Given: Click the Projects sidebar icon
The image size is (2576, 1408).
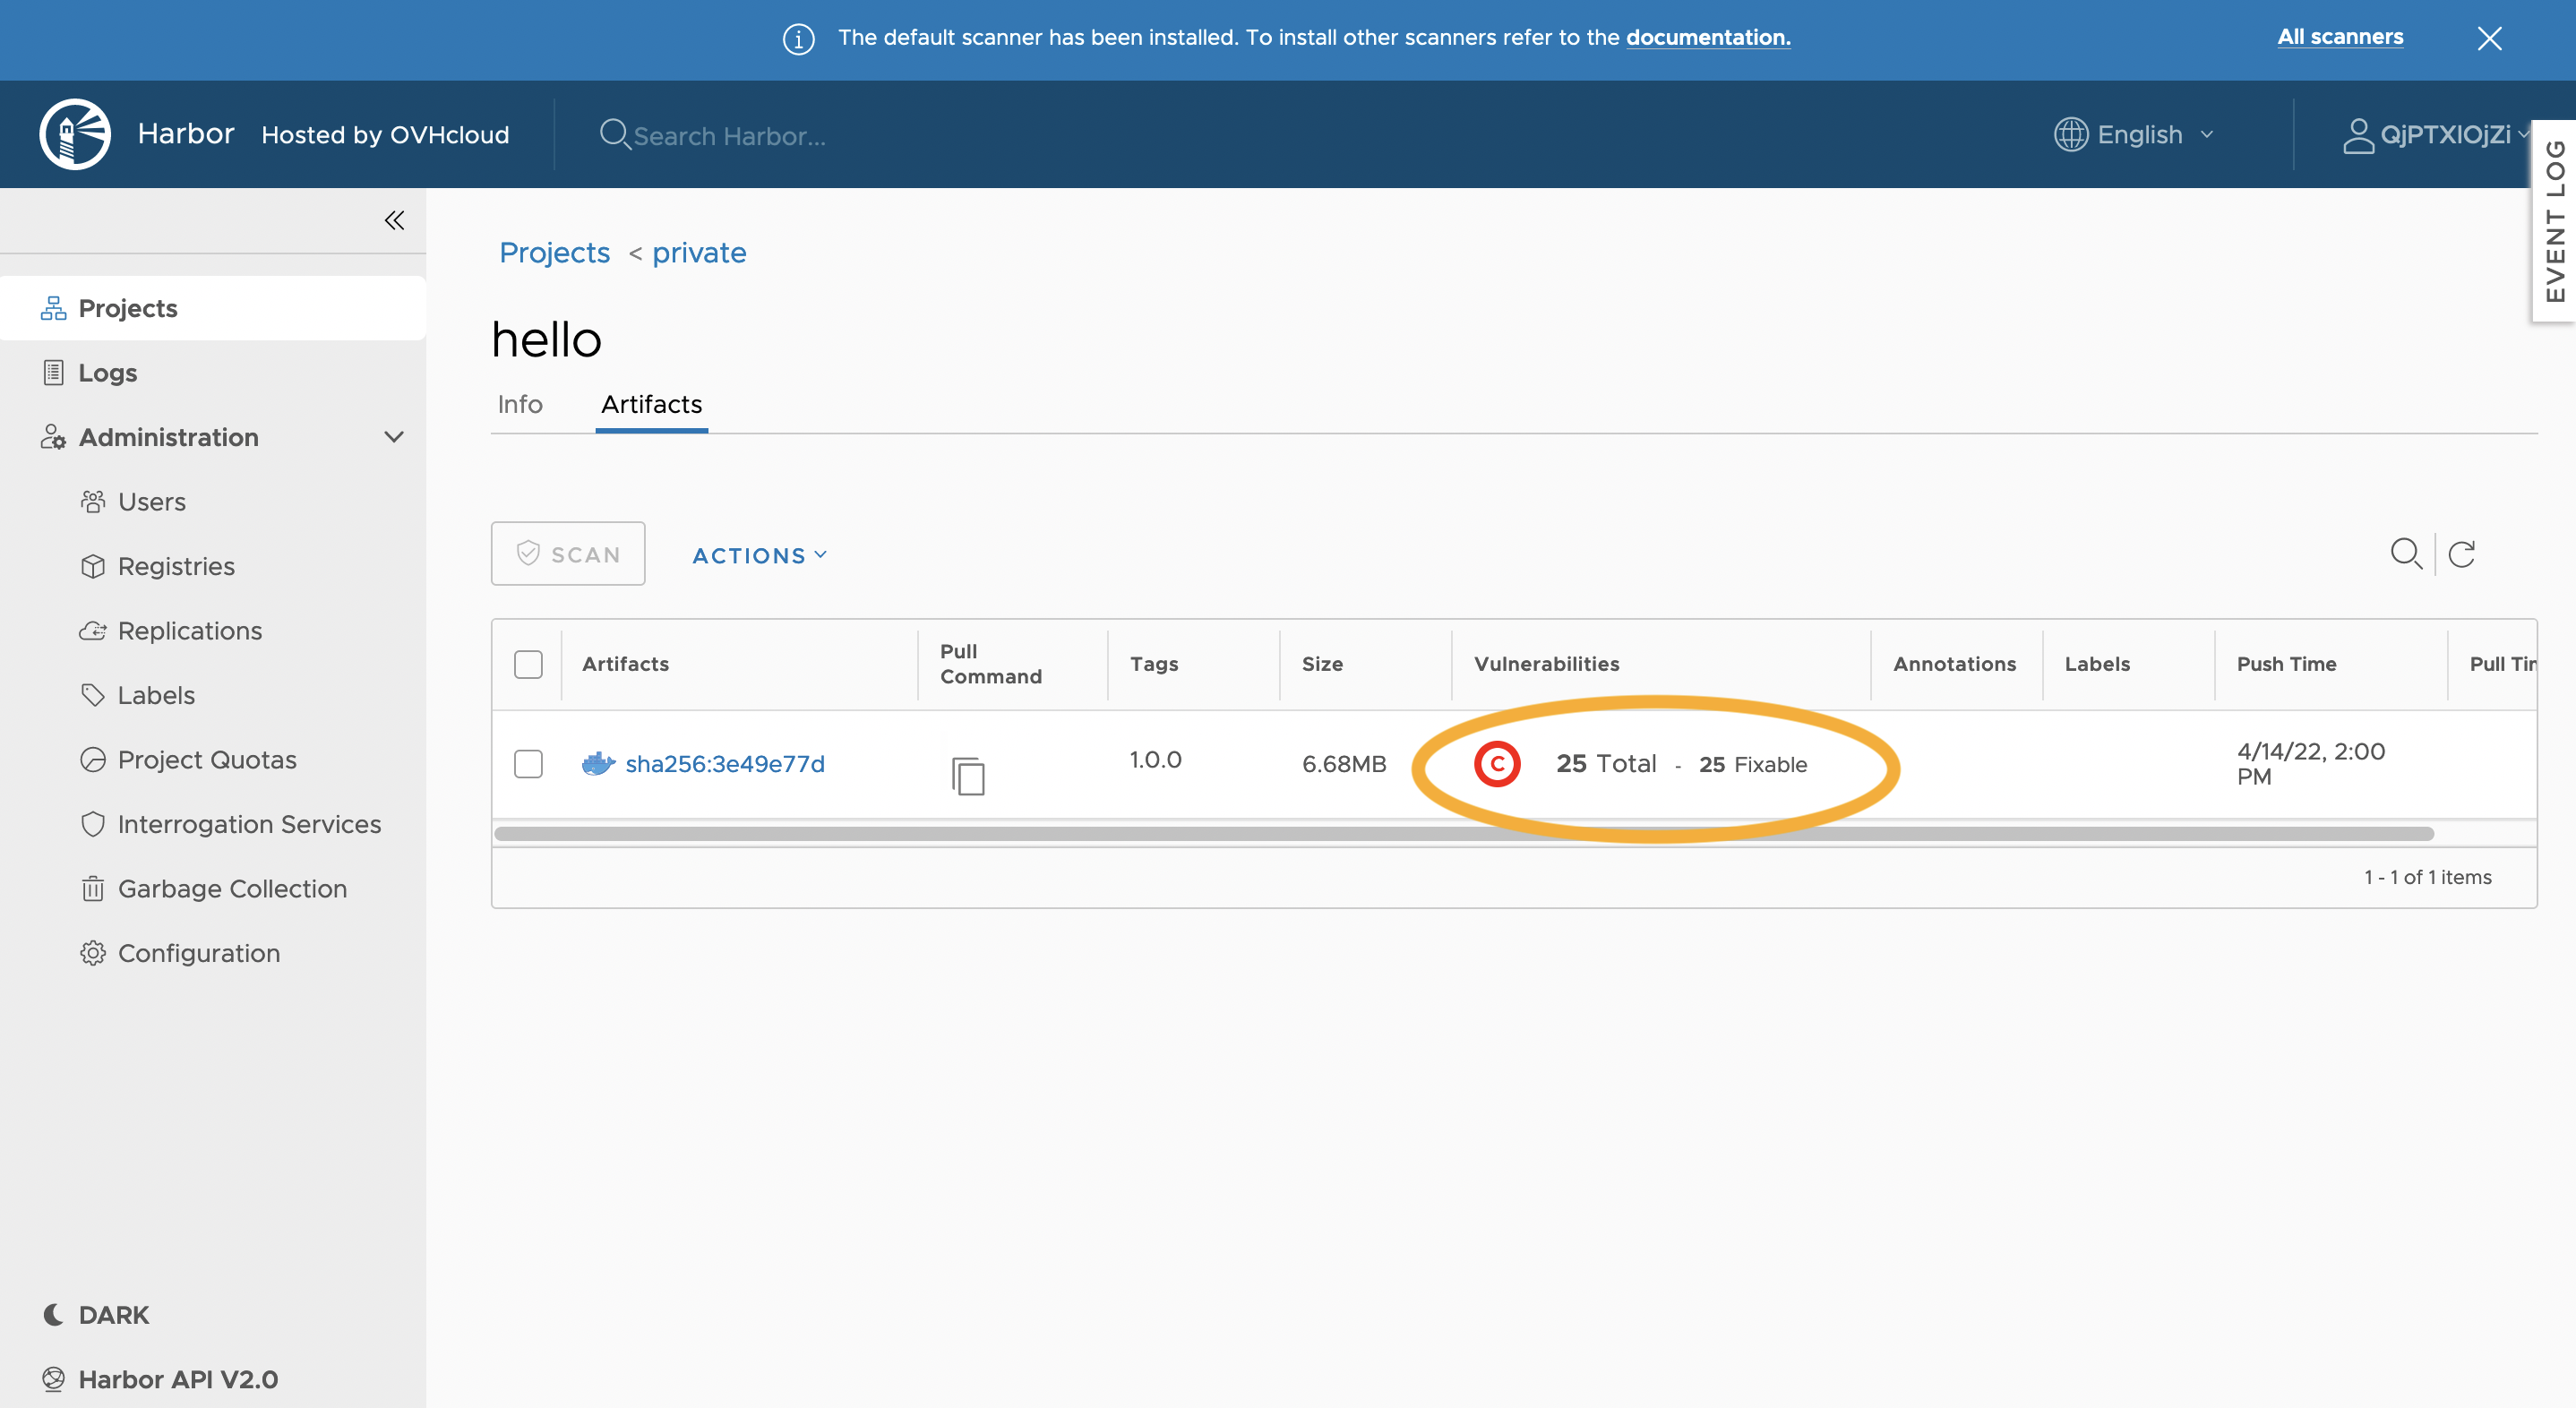Looking at the screenshot, I should [x=53, y=308].
